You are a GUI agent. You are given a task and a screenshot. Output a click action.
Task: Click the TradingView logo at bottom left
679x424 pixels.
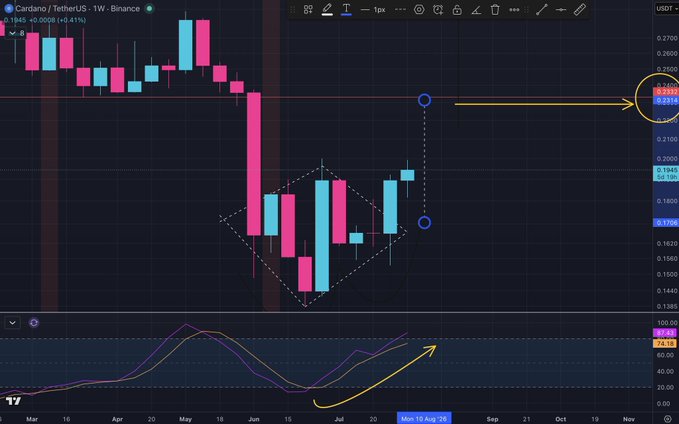tap(13, 401)
